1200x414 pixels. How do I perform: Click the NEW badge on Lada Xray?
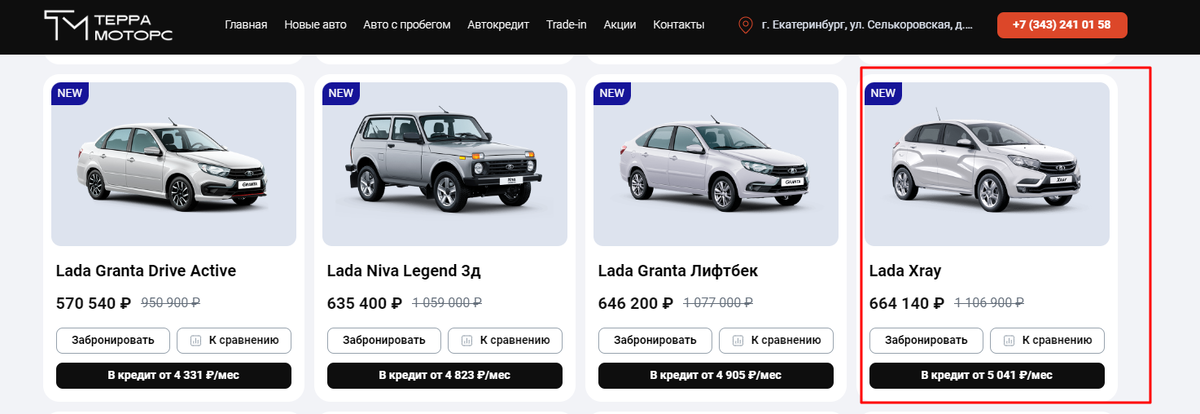click(883, 93)
